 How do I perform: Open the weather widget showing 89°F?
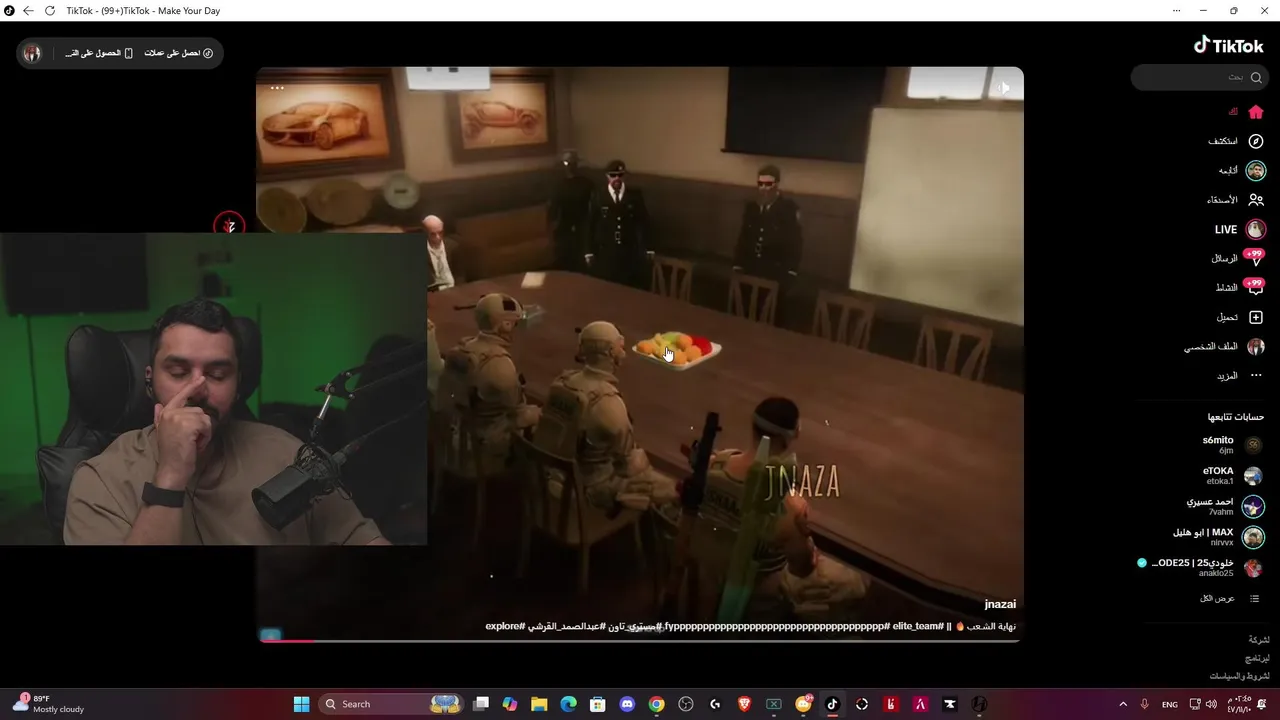[48, 704]
